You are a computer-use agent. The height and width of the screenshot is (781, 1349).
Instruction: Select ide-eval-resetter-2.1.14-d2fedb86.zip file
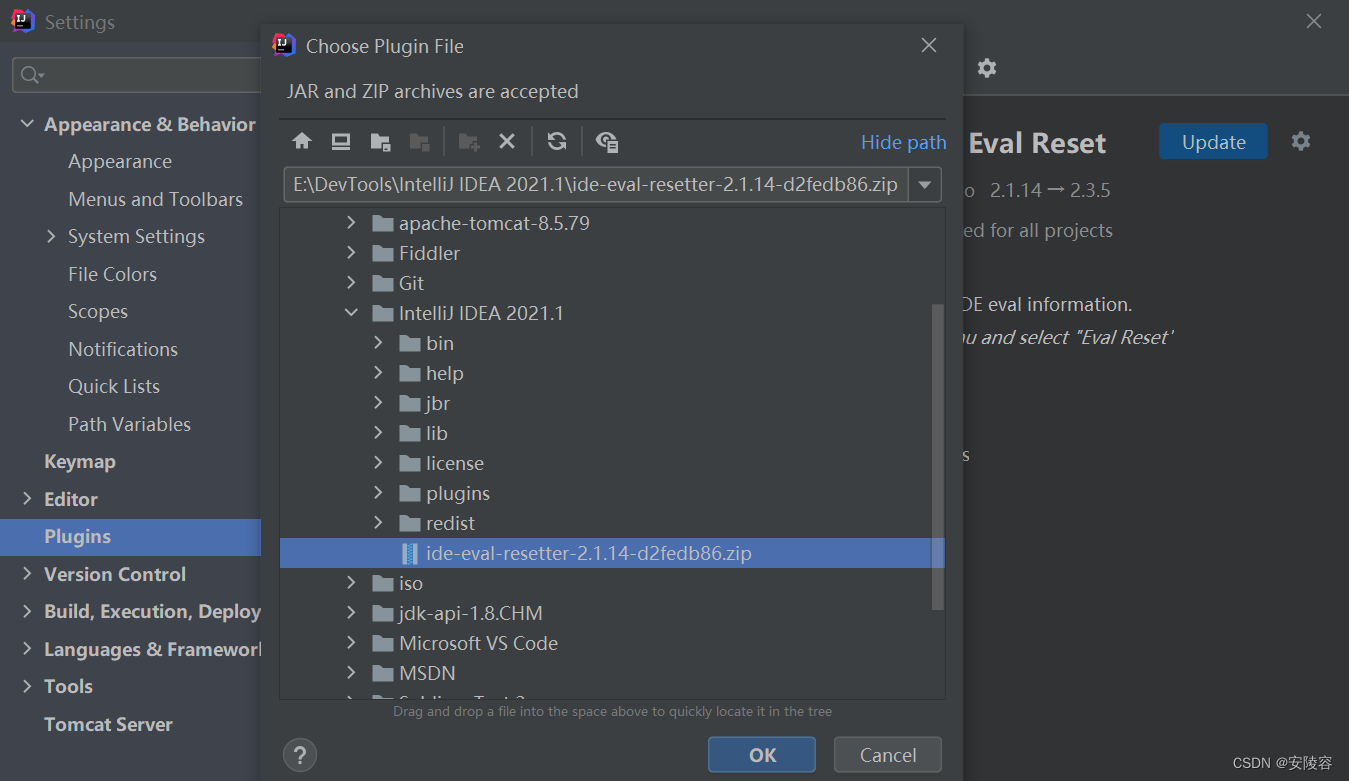coord(612,553)
